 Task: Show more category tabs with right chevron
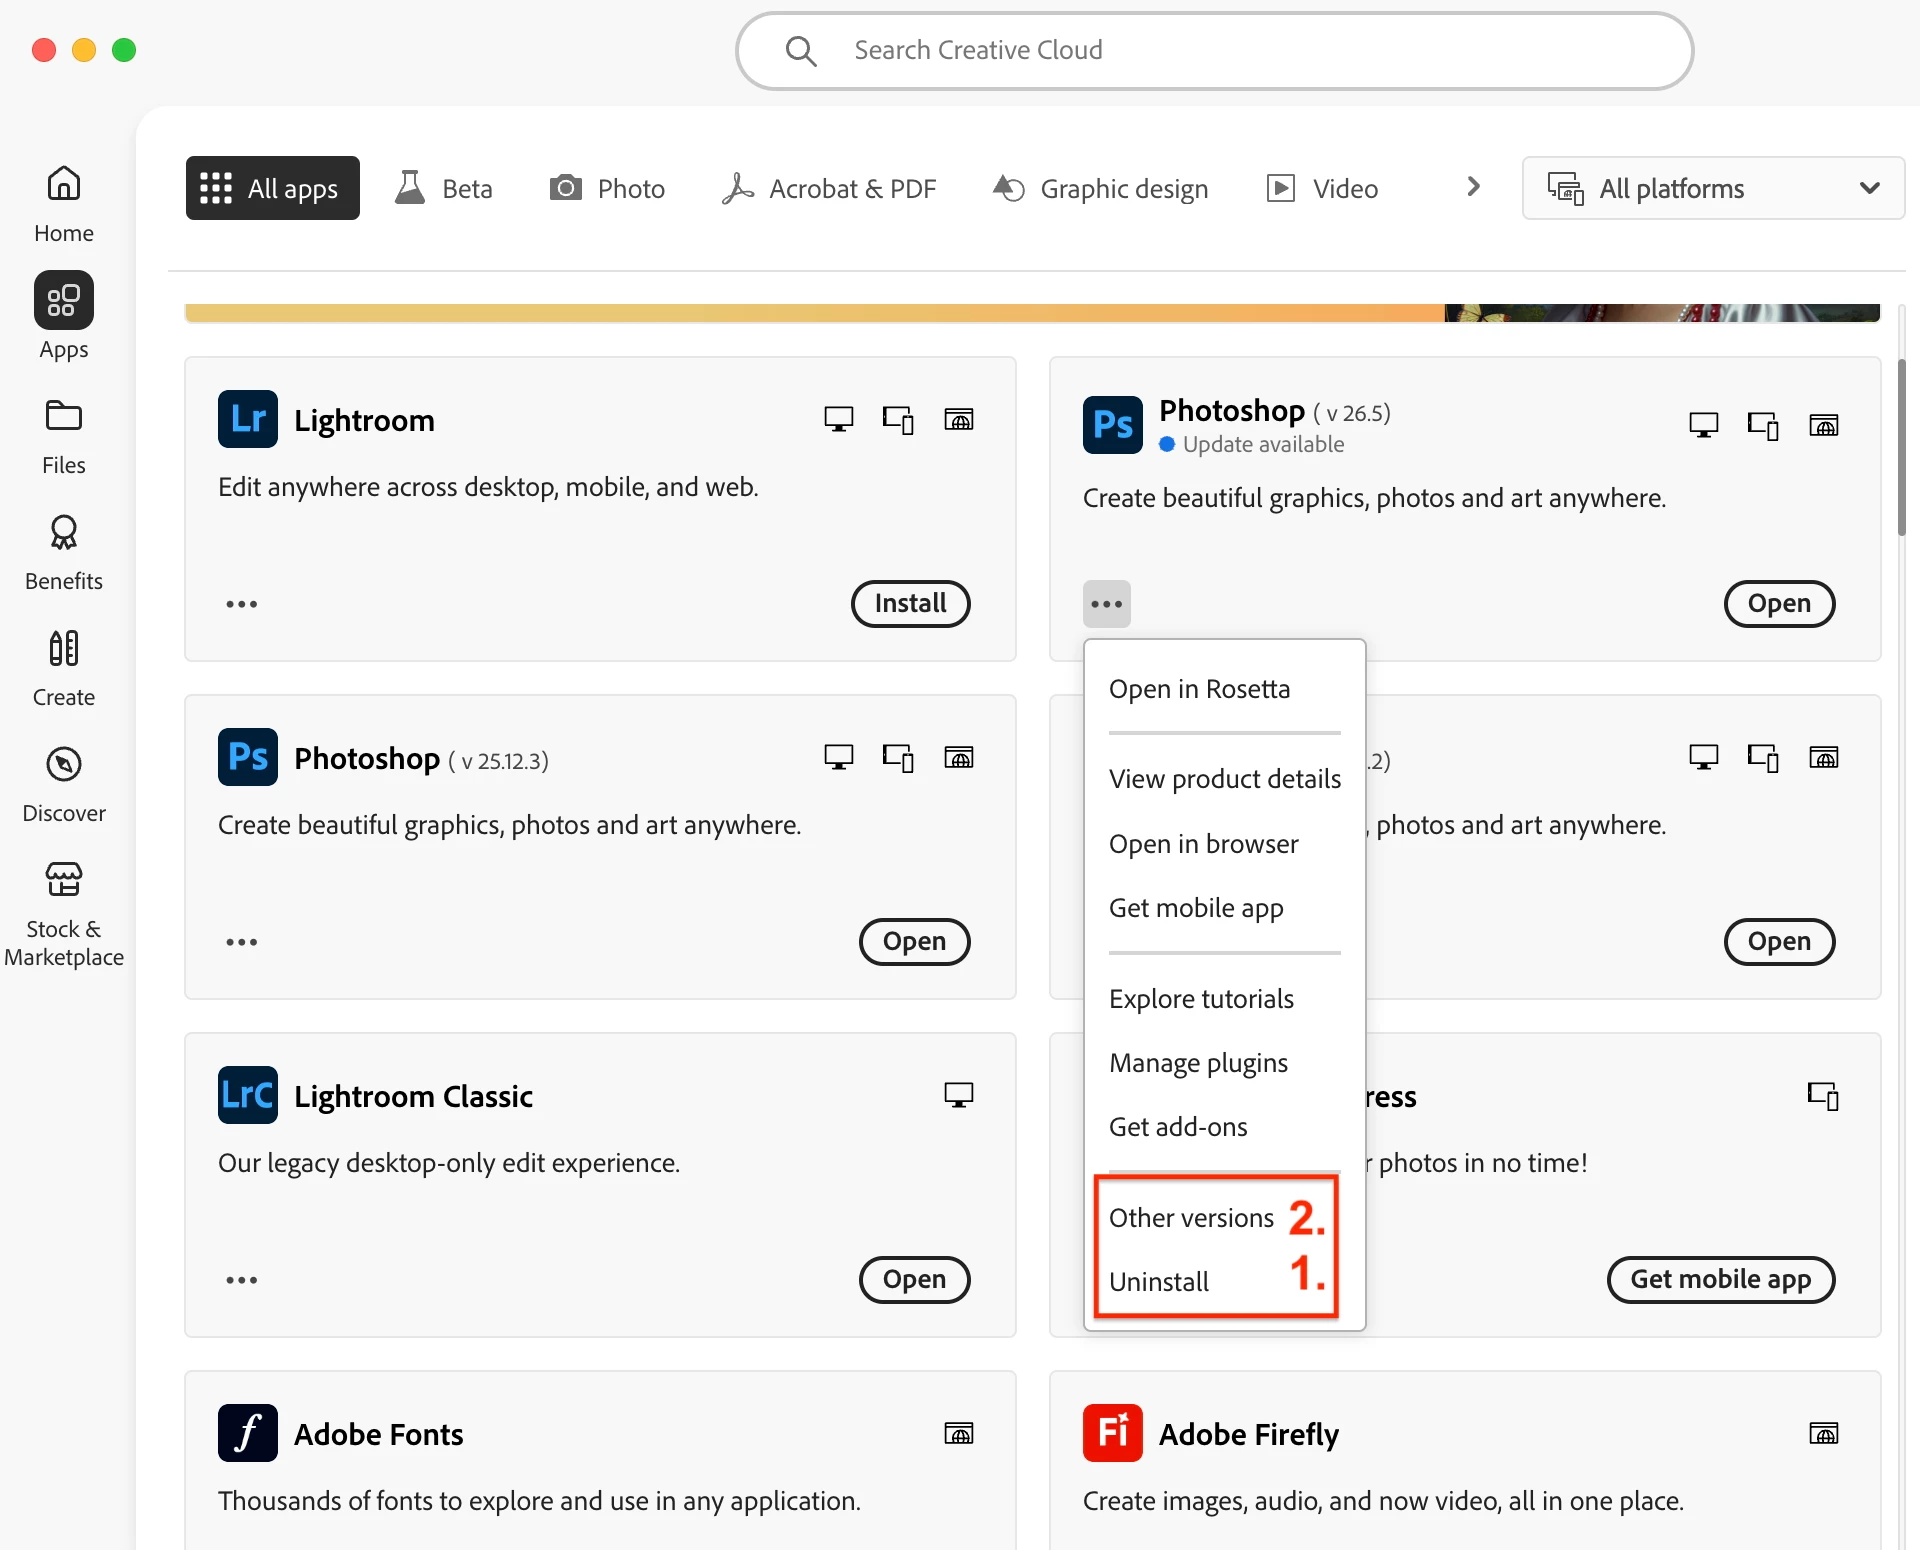[x=1472, y=187]
